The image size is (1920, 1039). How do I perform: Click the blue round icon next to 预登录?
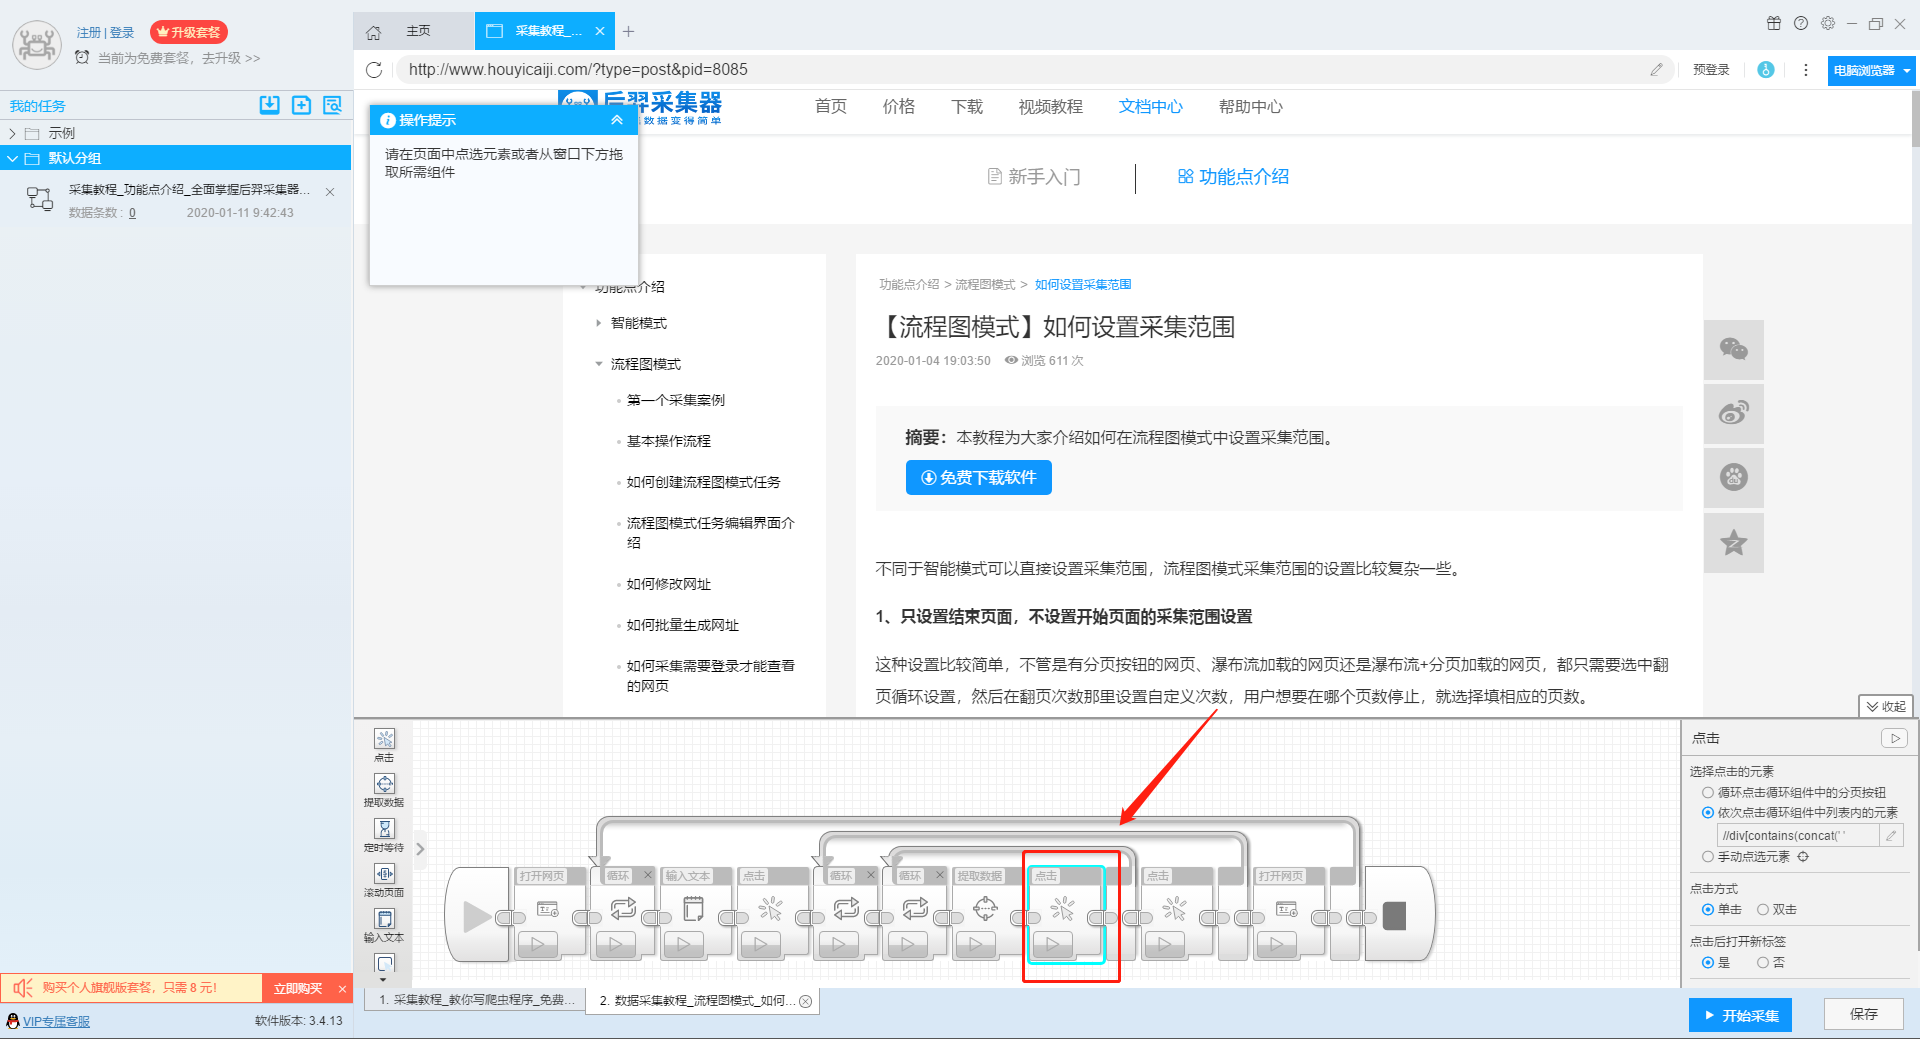click(x=1766, y=70)
